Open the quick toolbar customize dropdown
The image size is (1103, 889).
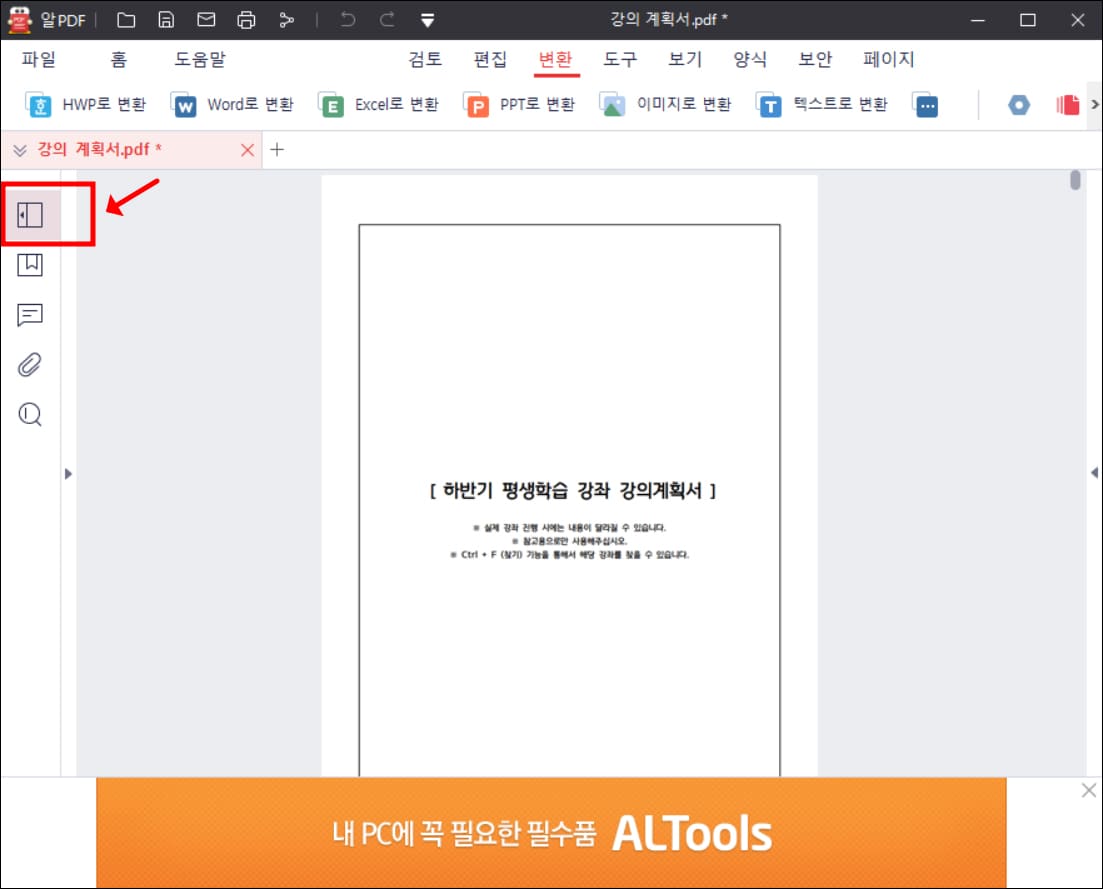pyautogui.click(x=427, y=20)
